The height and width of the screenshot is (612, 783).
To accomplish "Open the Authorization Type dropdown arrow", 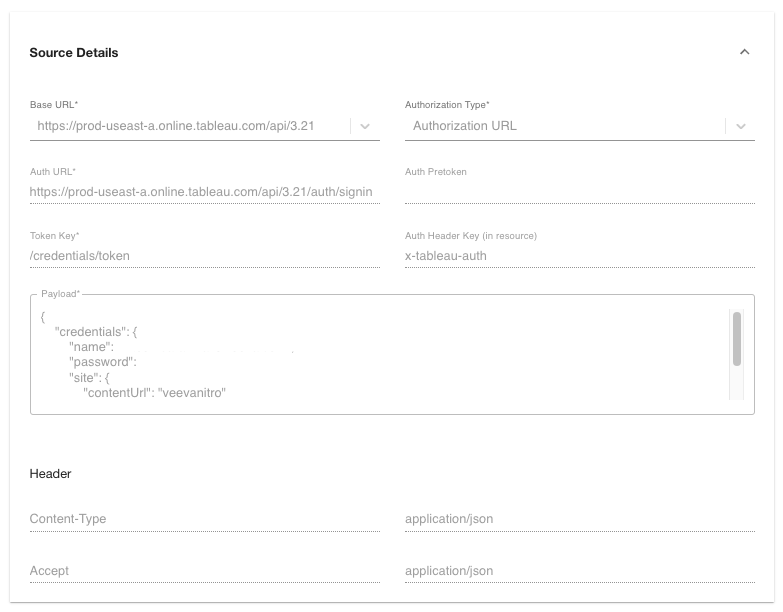I will (x=740, y=126).
